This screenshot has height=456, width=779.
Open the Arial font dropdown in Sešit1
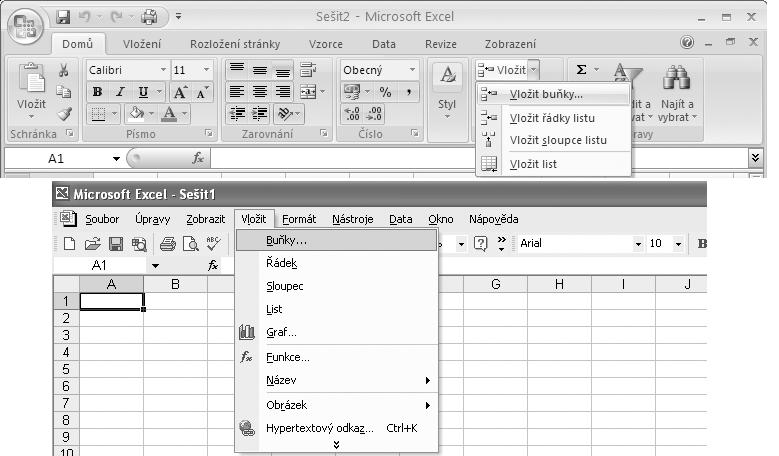tap(638, 243)
